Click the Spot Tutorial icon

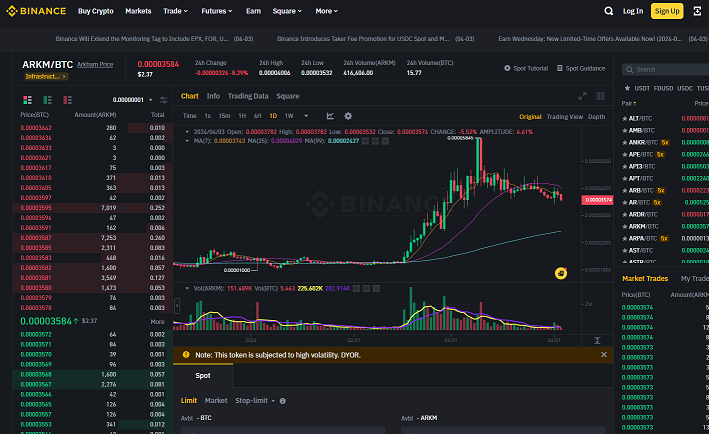(x=507, y=68)
